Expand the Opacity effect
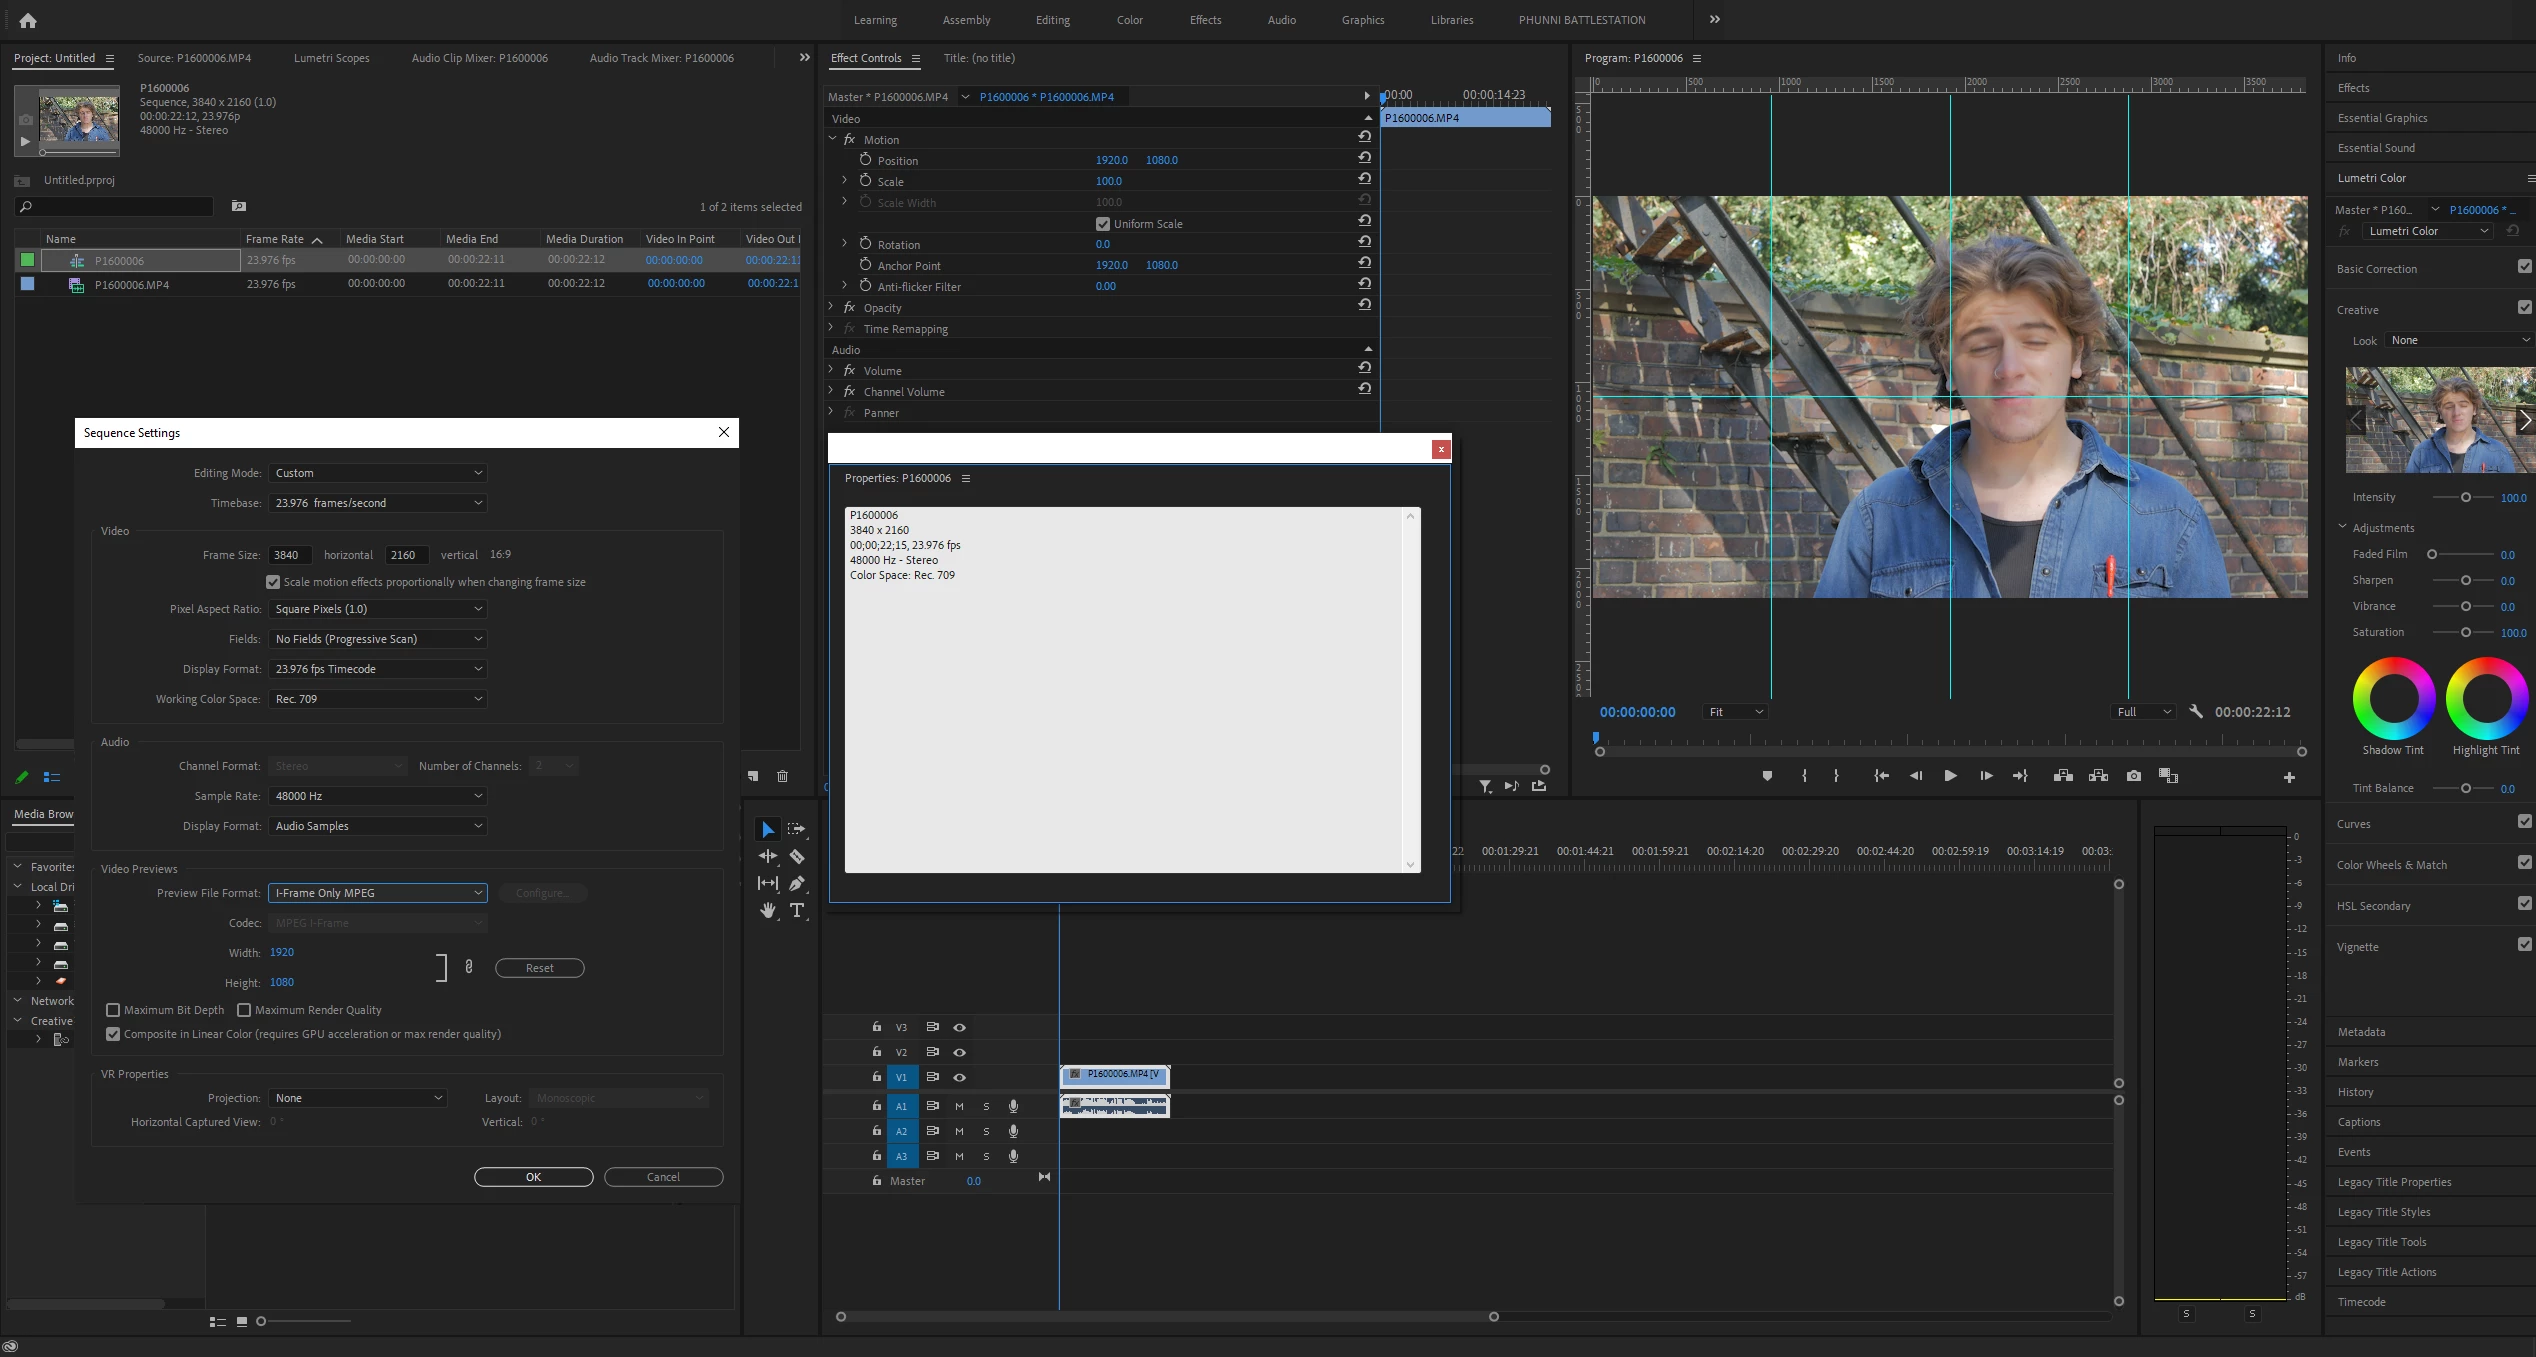 pyautogui.click(x=831, y=307)
